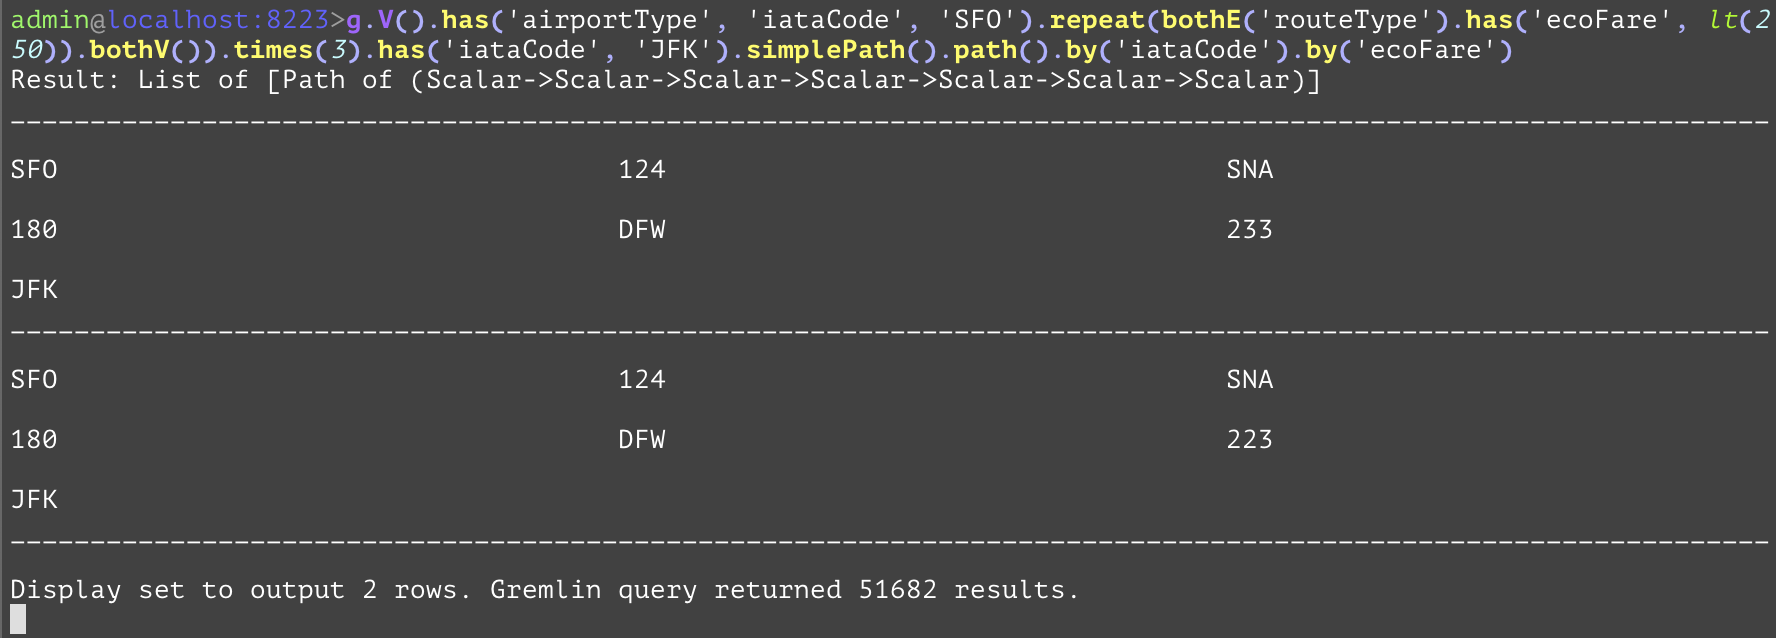Click JFK in the second result path

click(34, 500)
